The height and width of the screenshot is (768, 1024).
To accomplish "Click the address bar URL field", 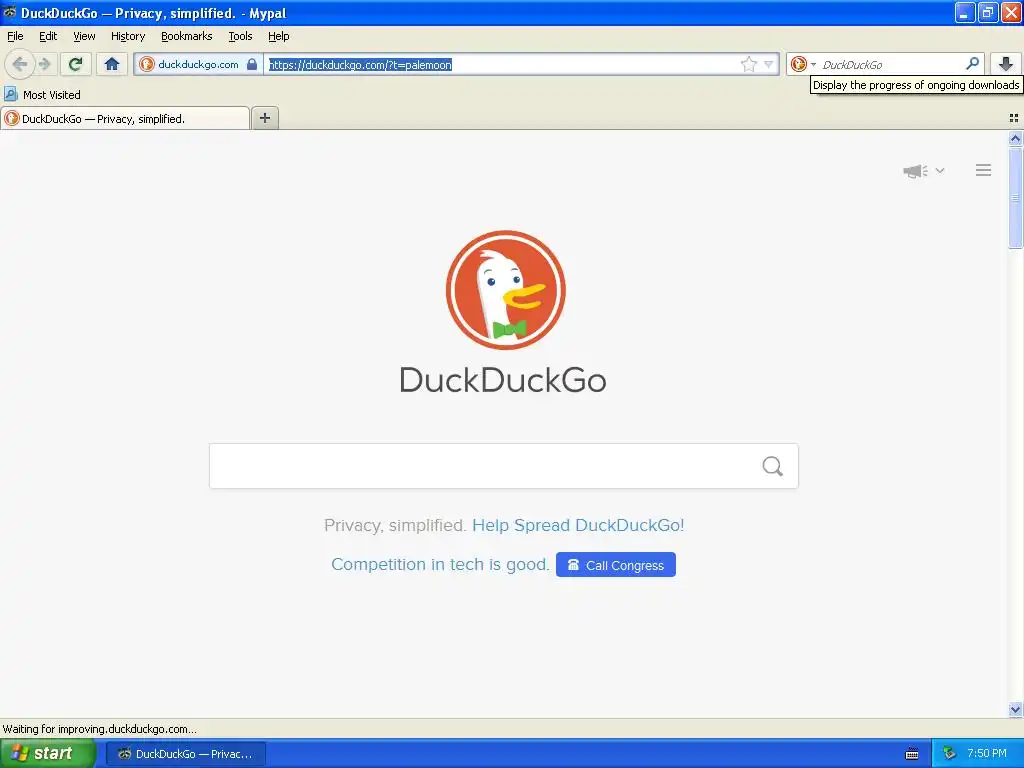I will [x=502, y=64].
